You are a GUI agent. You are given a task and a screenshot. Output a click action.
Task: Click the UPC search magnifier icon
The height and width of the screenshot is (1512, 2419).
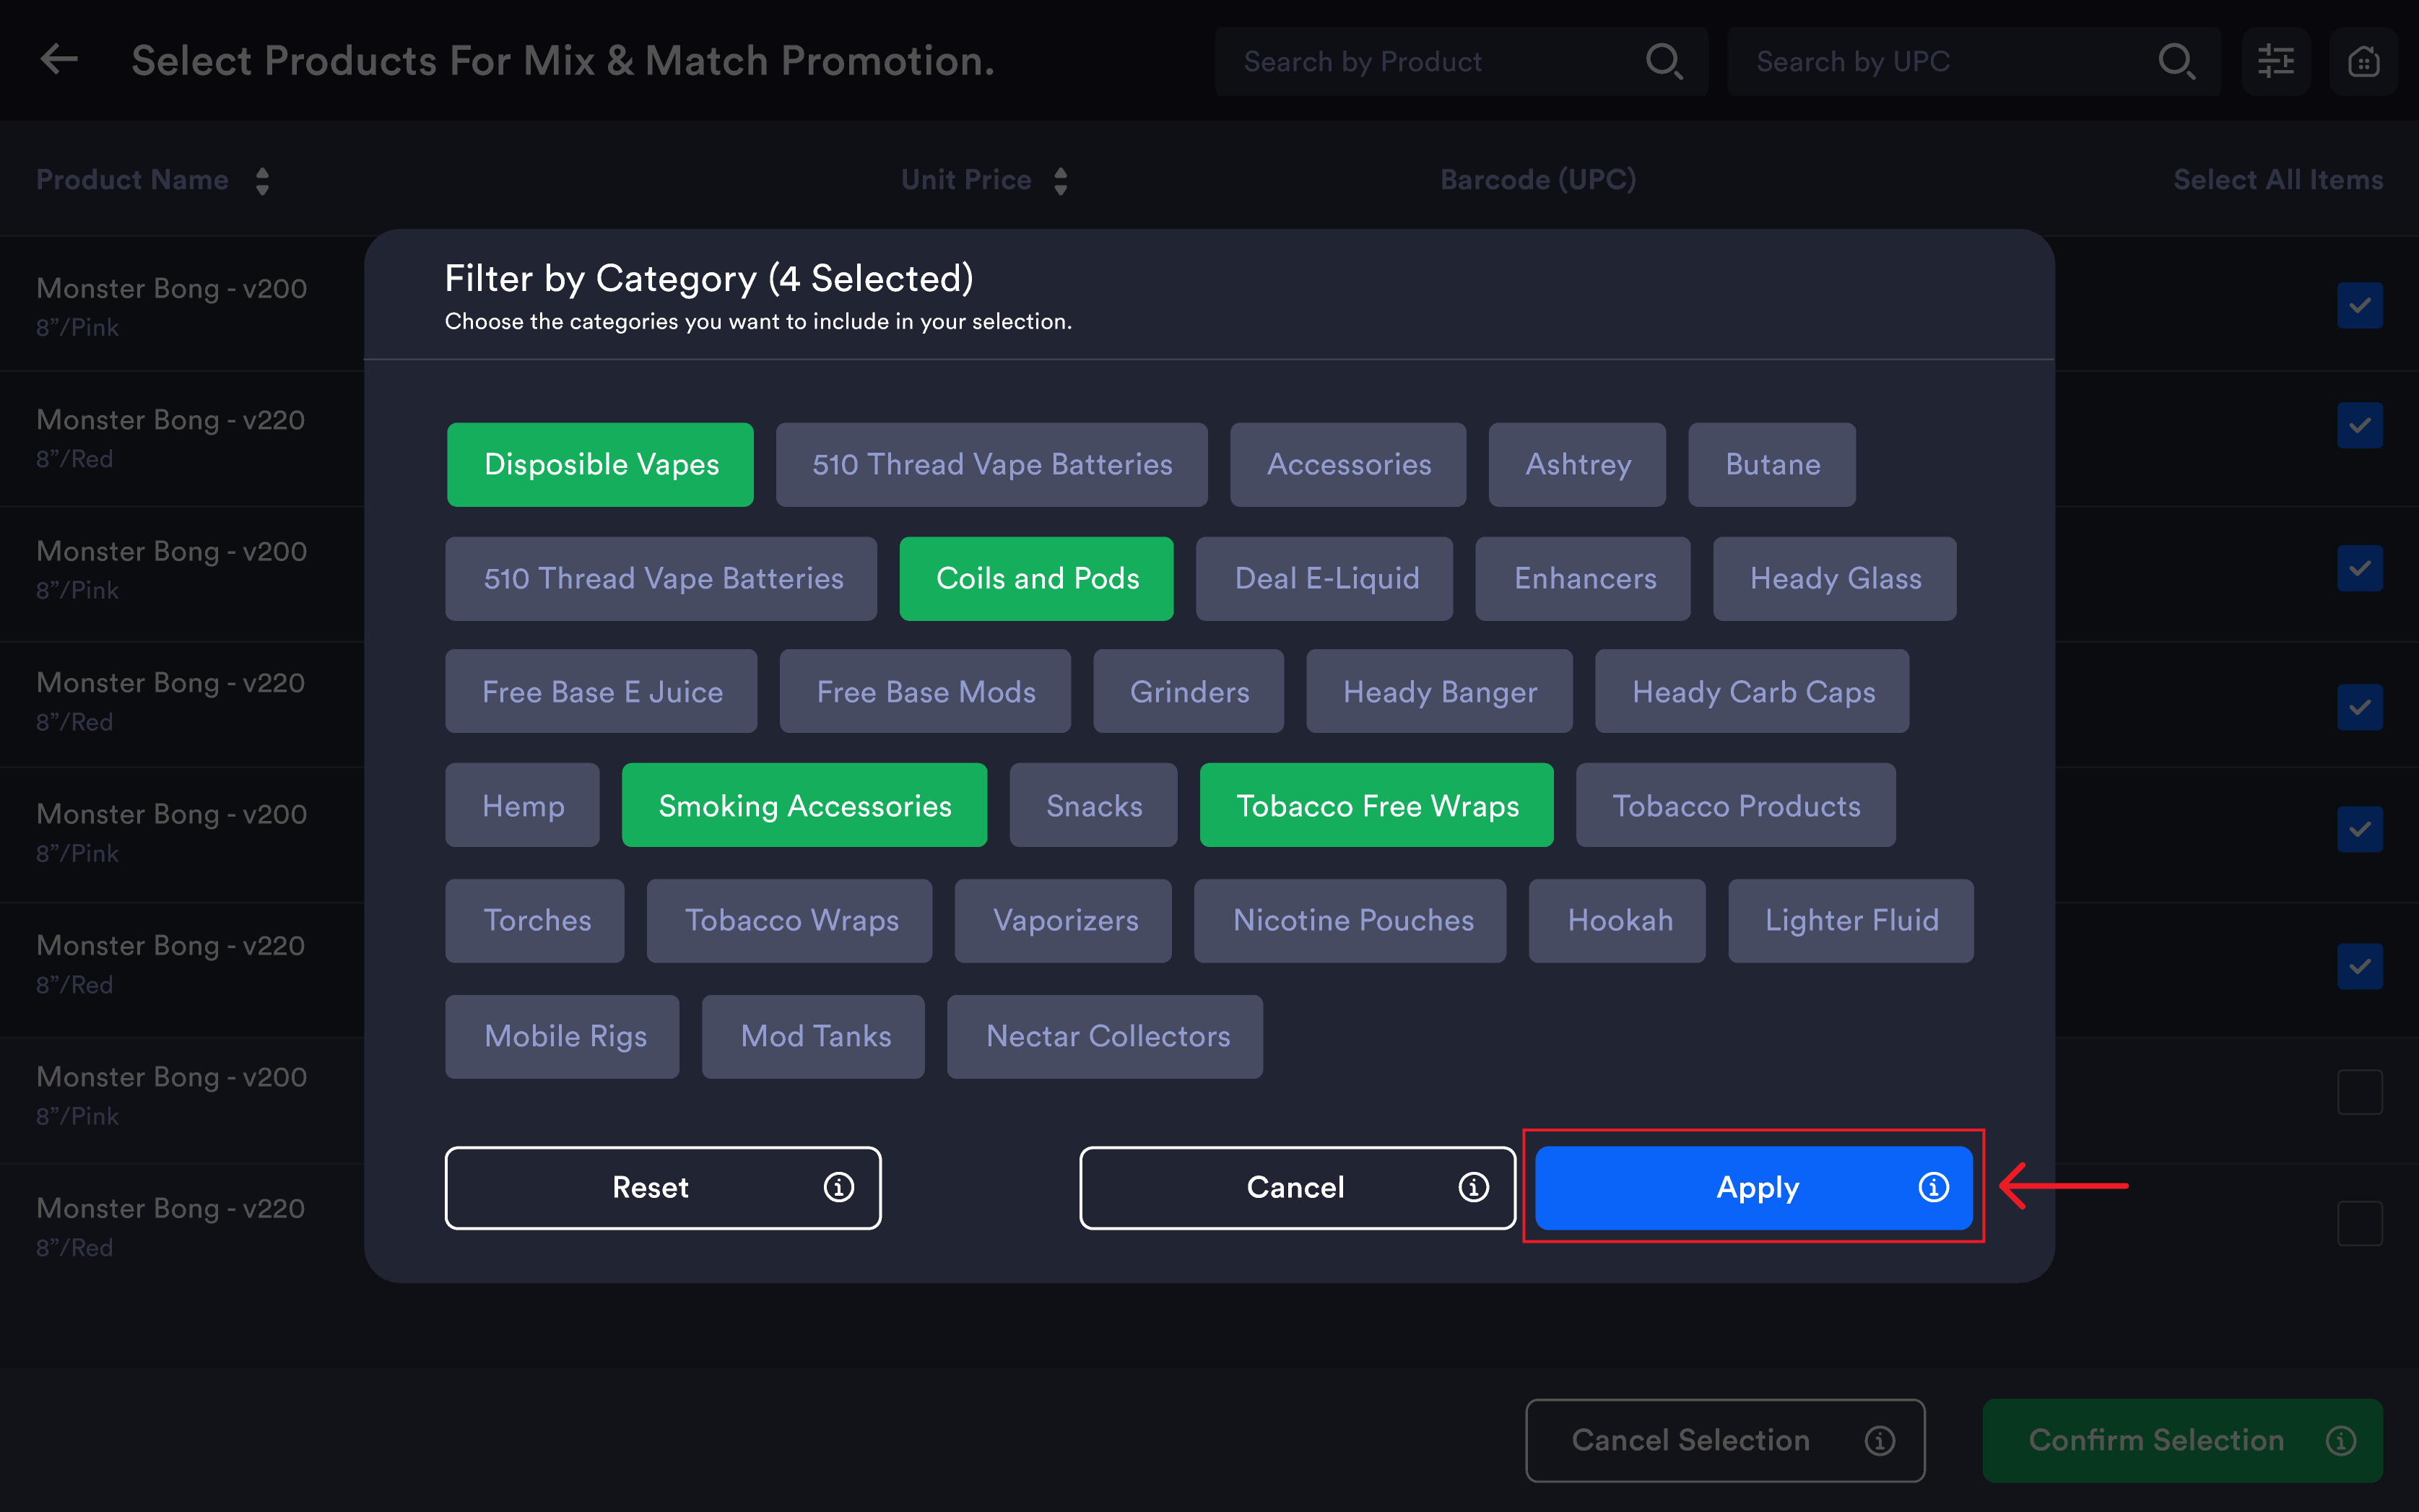[2176, 61]
